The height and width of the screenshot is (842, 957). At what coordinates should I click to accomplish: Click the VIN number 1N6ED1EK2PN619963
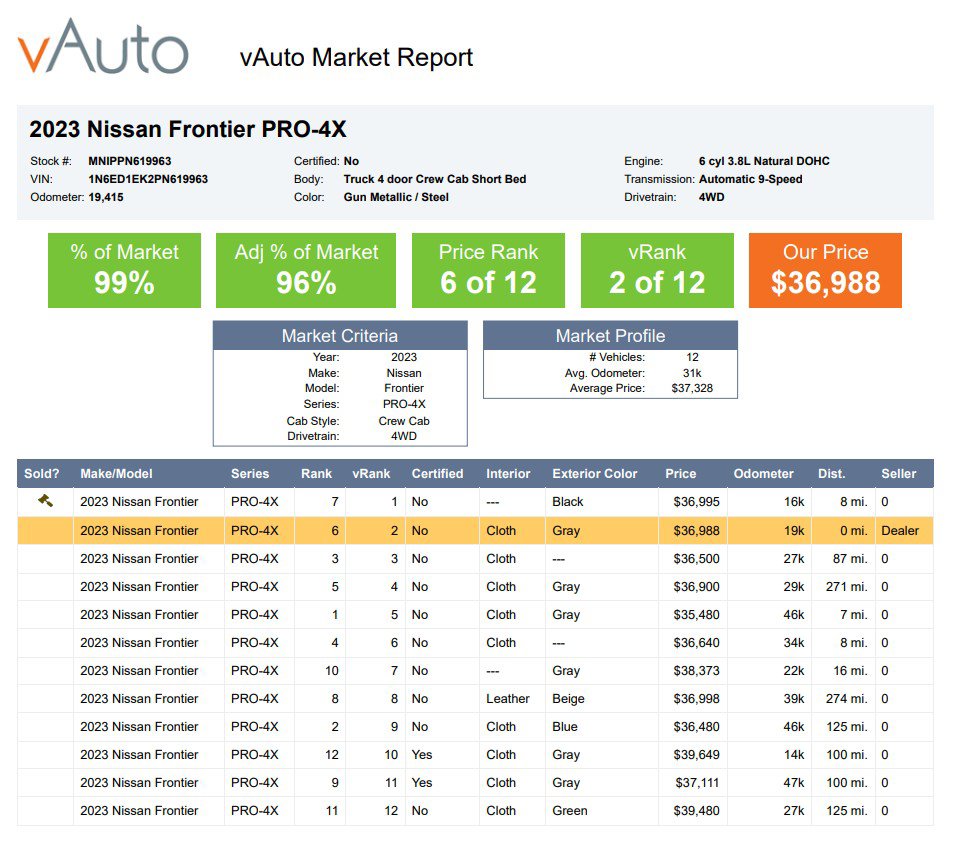pyautogui.click(x=148, y=179)
